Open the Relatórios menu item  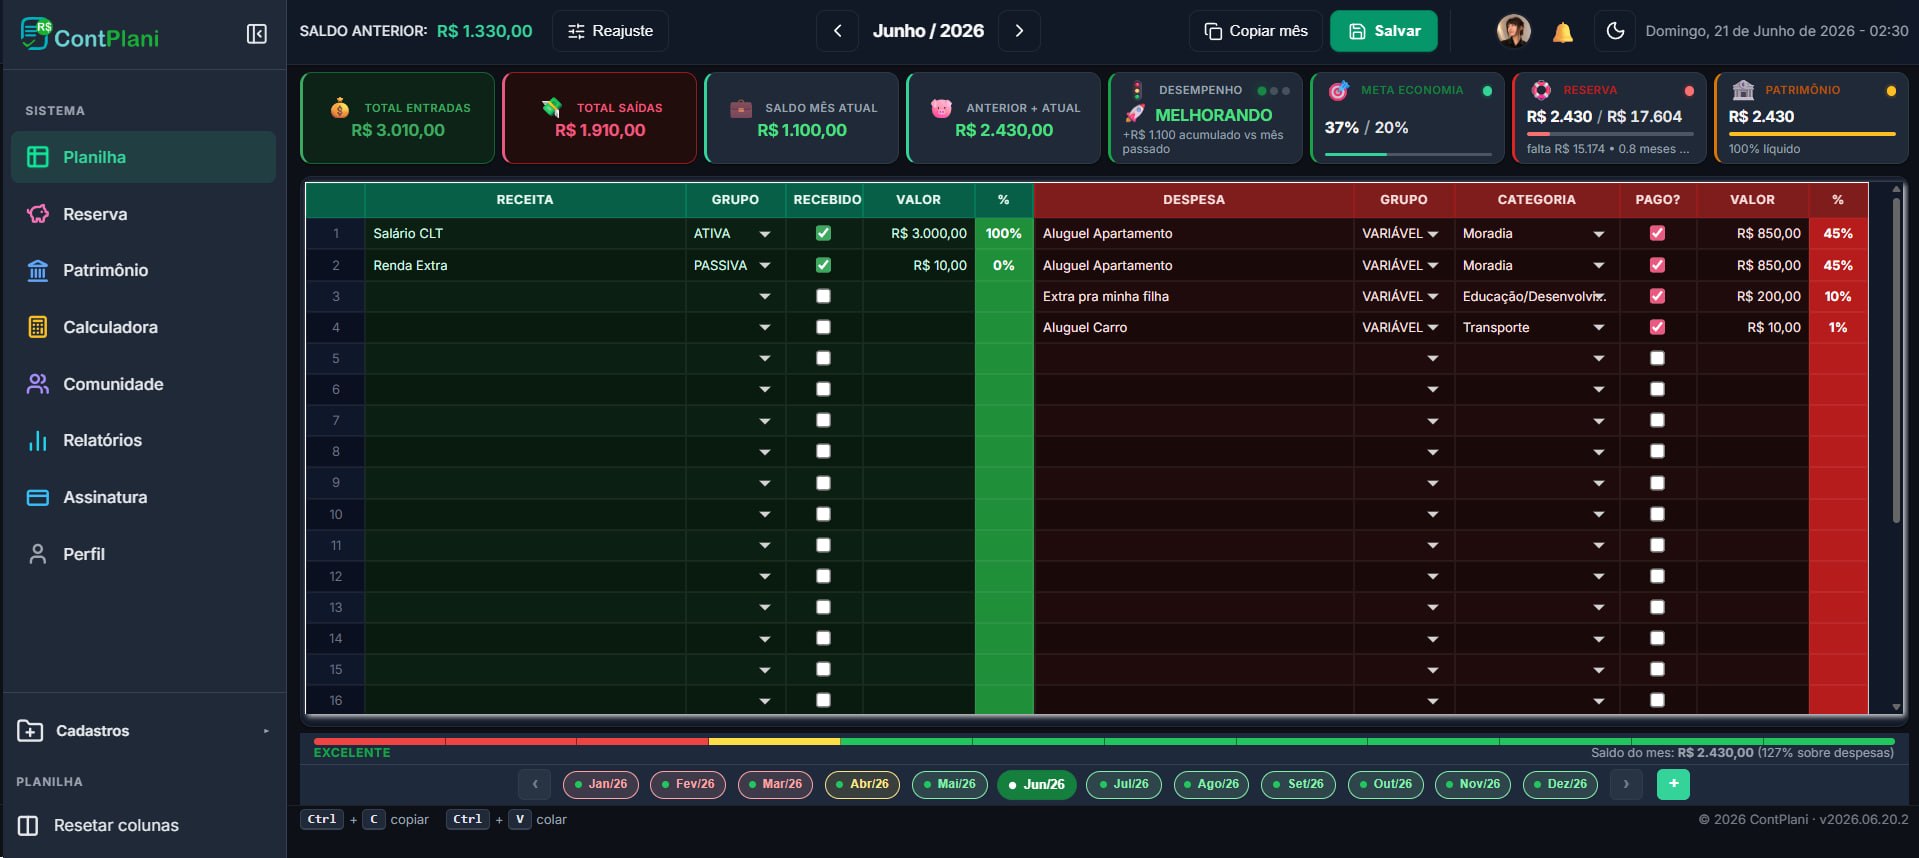click(143, 440)
